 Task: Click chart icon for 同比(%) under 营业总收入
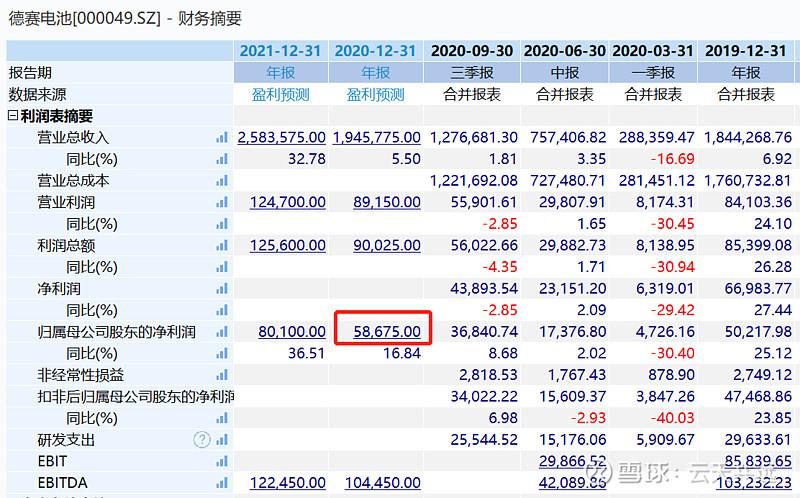[222, 160]
